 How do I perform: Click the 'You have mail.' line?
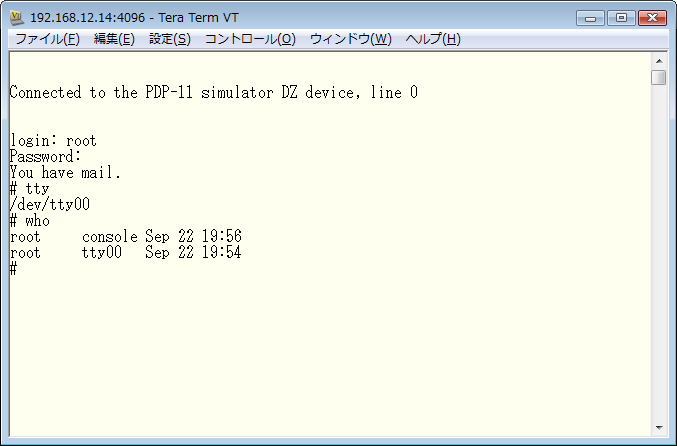click(x=65, y=173)
